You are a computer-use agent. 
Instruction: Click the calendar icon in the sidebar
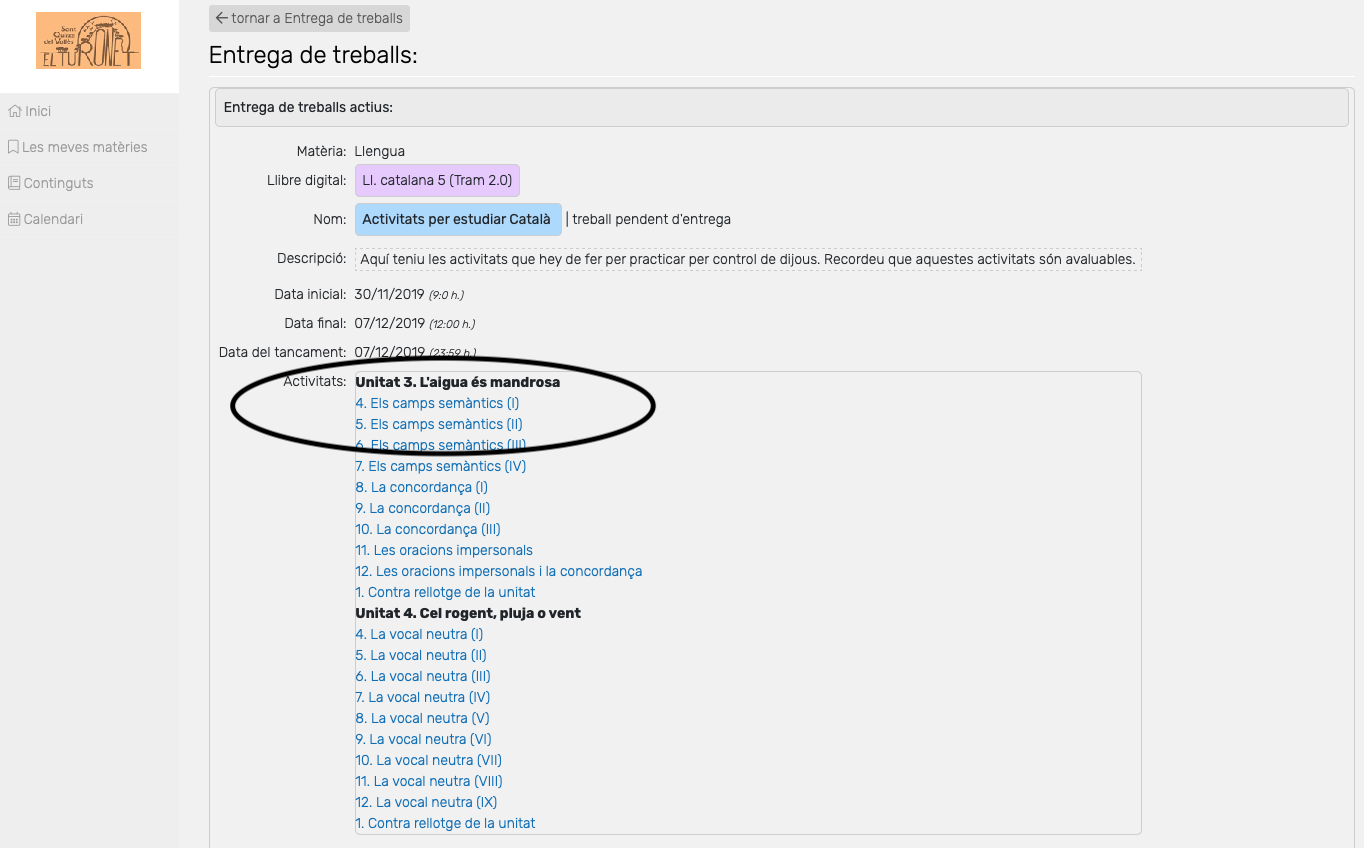[14, 219]
